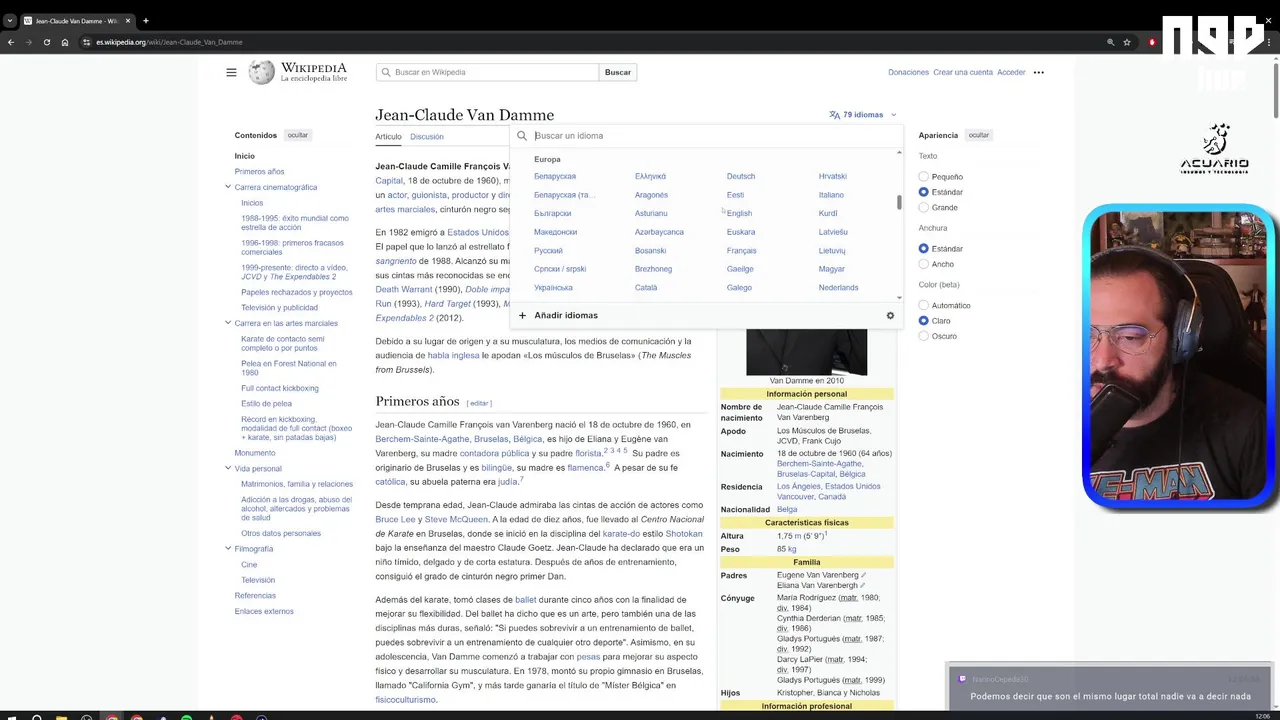Collapse Filmografía section in contents
The image size is (1280, 720).
tap(227, 548)
